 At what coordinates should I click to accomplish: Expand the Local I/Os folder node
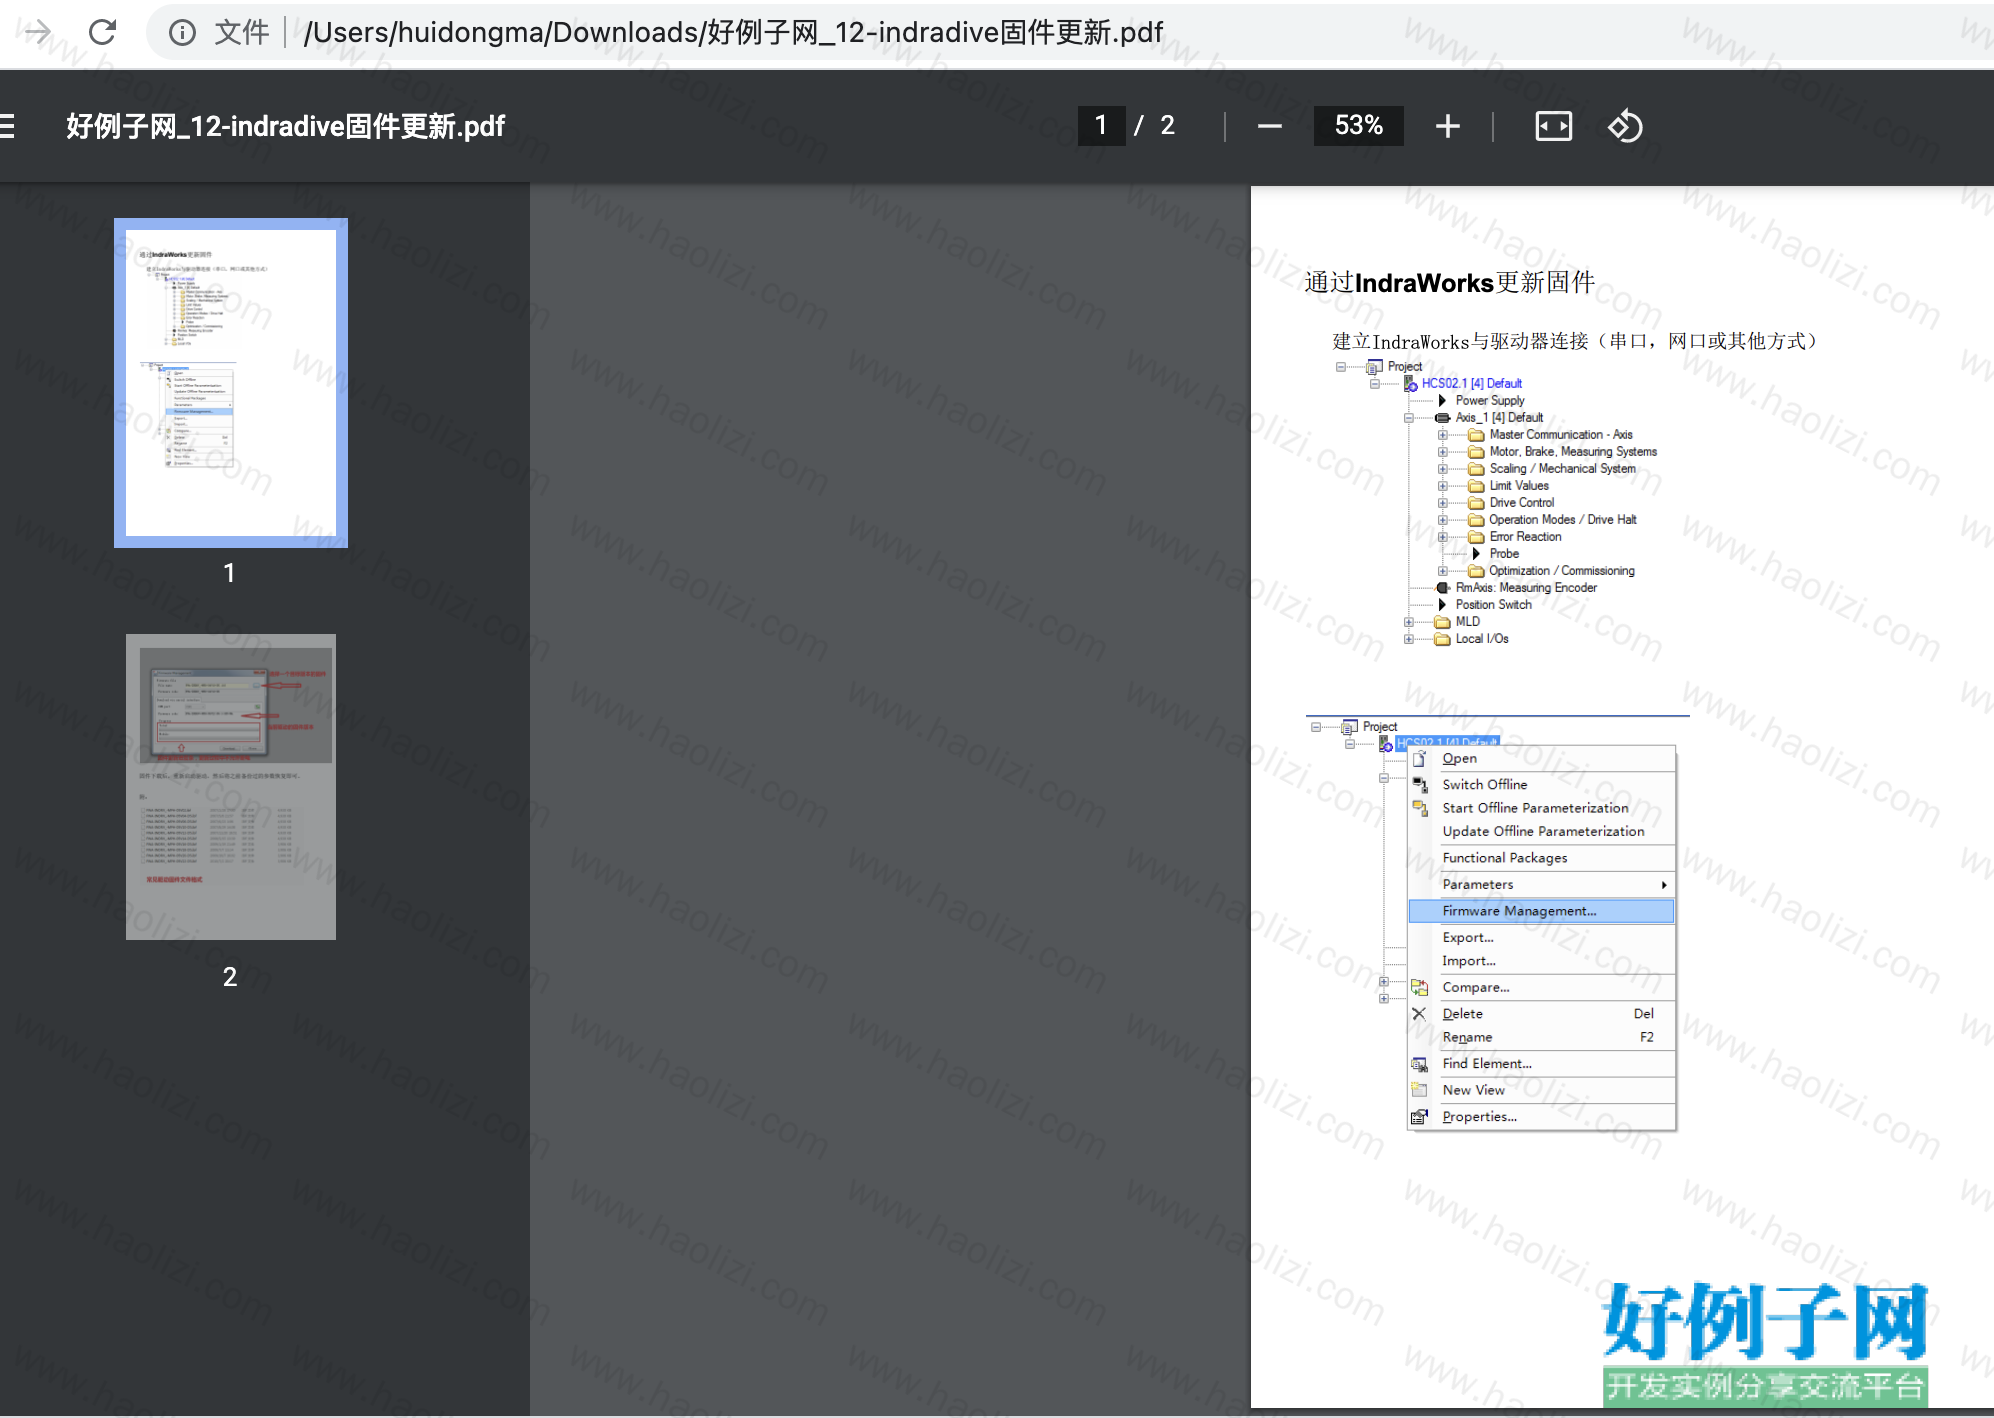click(x=1409, y=639)
